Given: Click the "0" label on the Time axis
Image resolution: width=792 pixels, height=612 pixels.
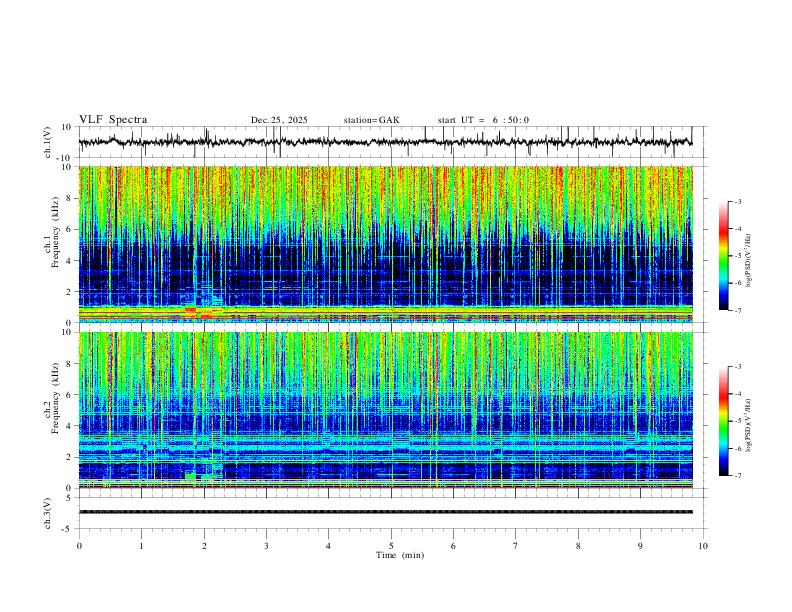Looking at the screenshot, I should point(79,546).
